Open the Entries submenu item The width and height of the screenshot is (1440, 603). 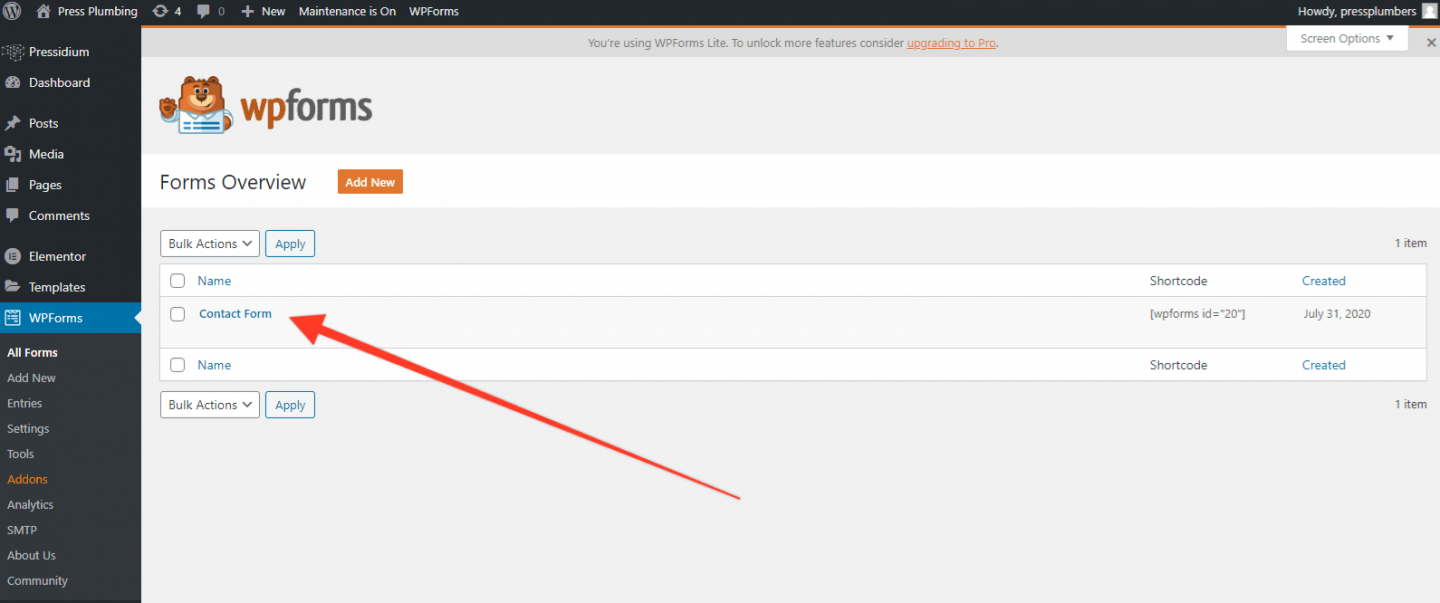pyautogui.click(x=24, y=403)
